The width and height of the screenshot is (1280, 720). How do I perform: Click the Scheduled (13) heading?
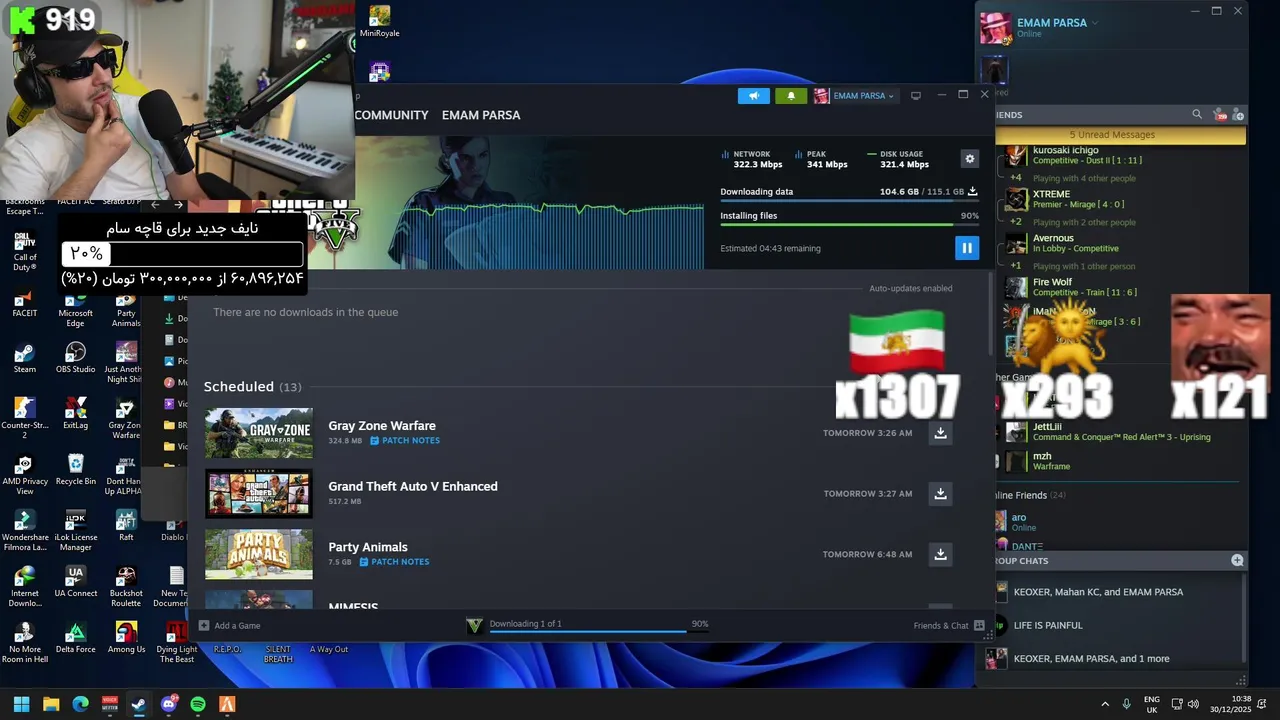(252, 387)
